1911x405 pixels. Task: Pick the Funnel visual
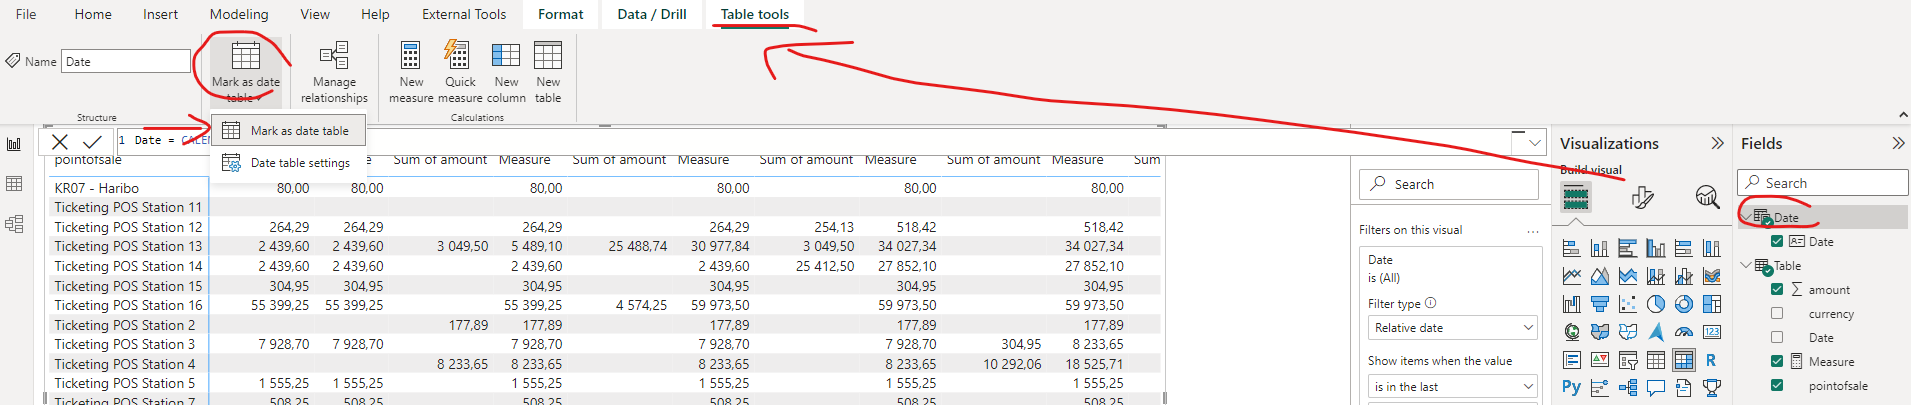pyautogui.click(x=1600, y=304)
